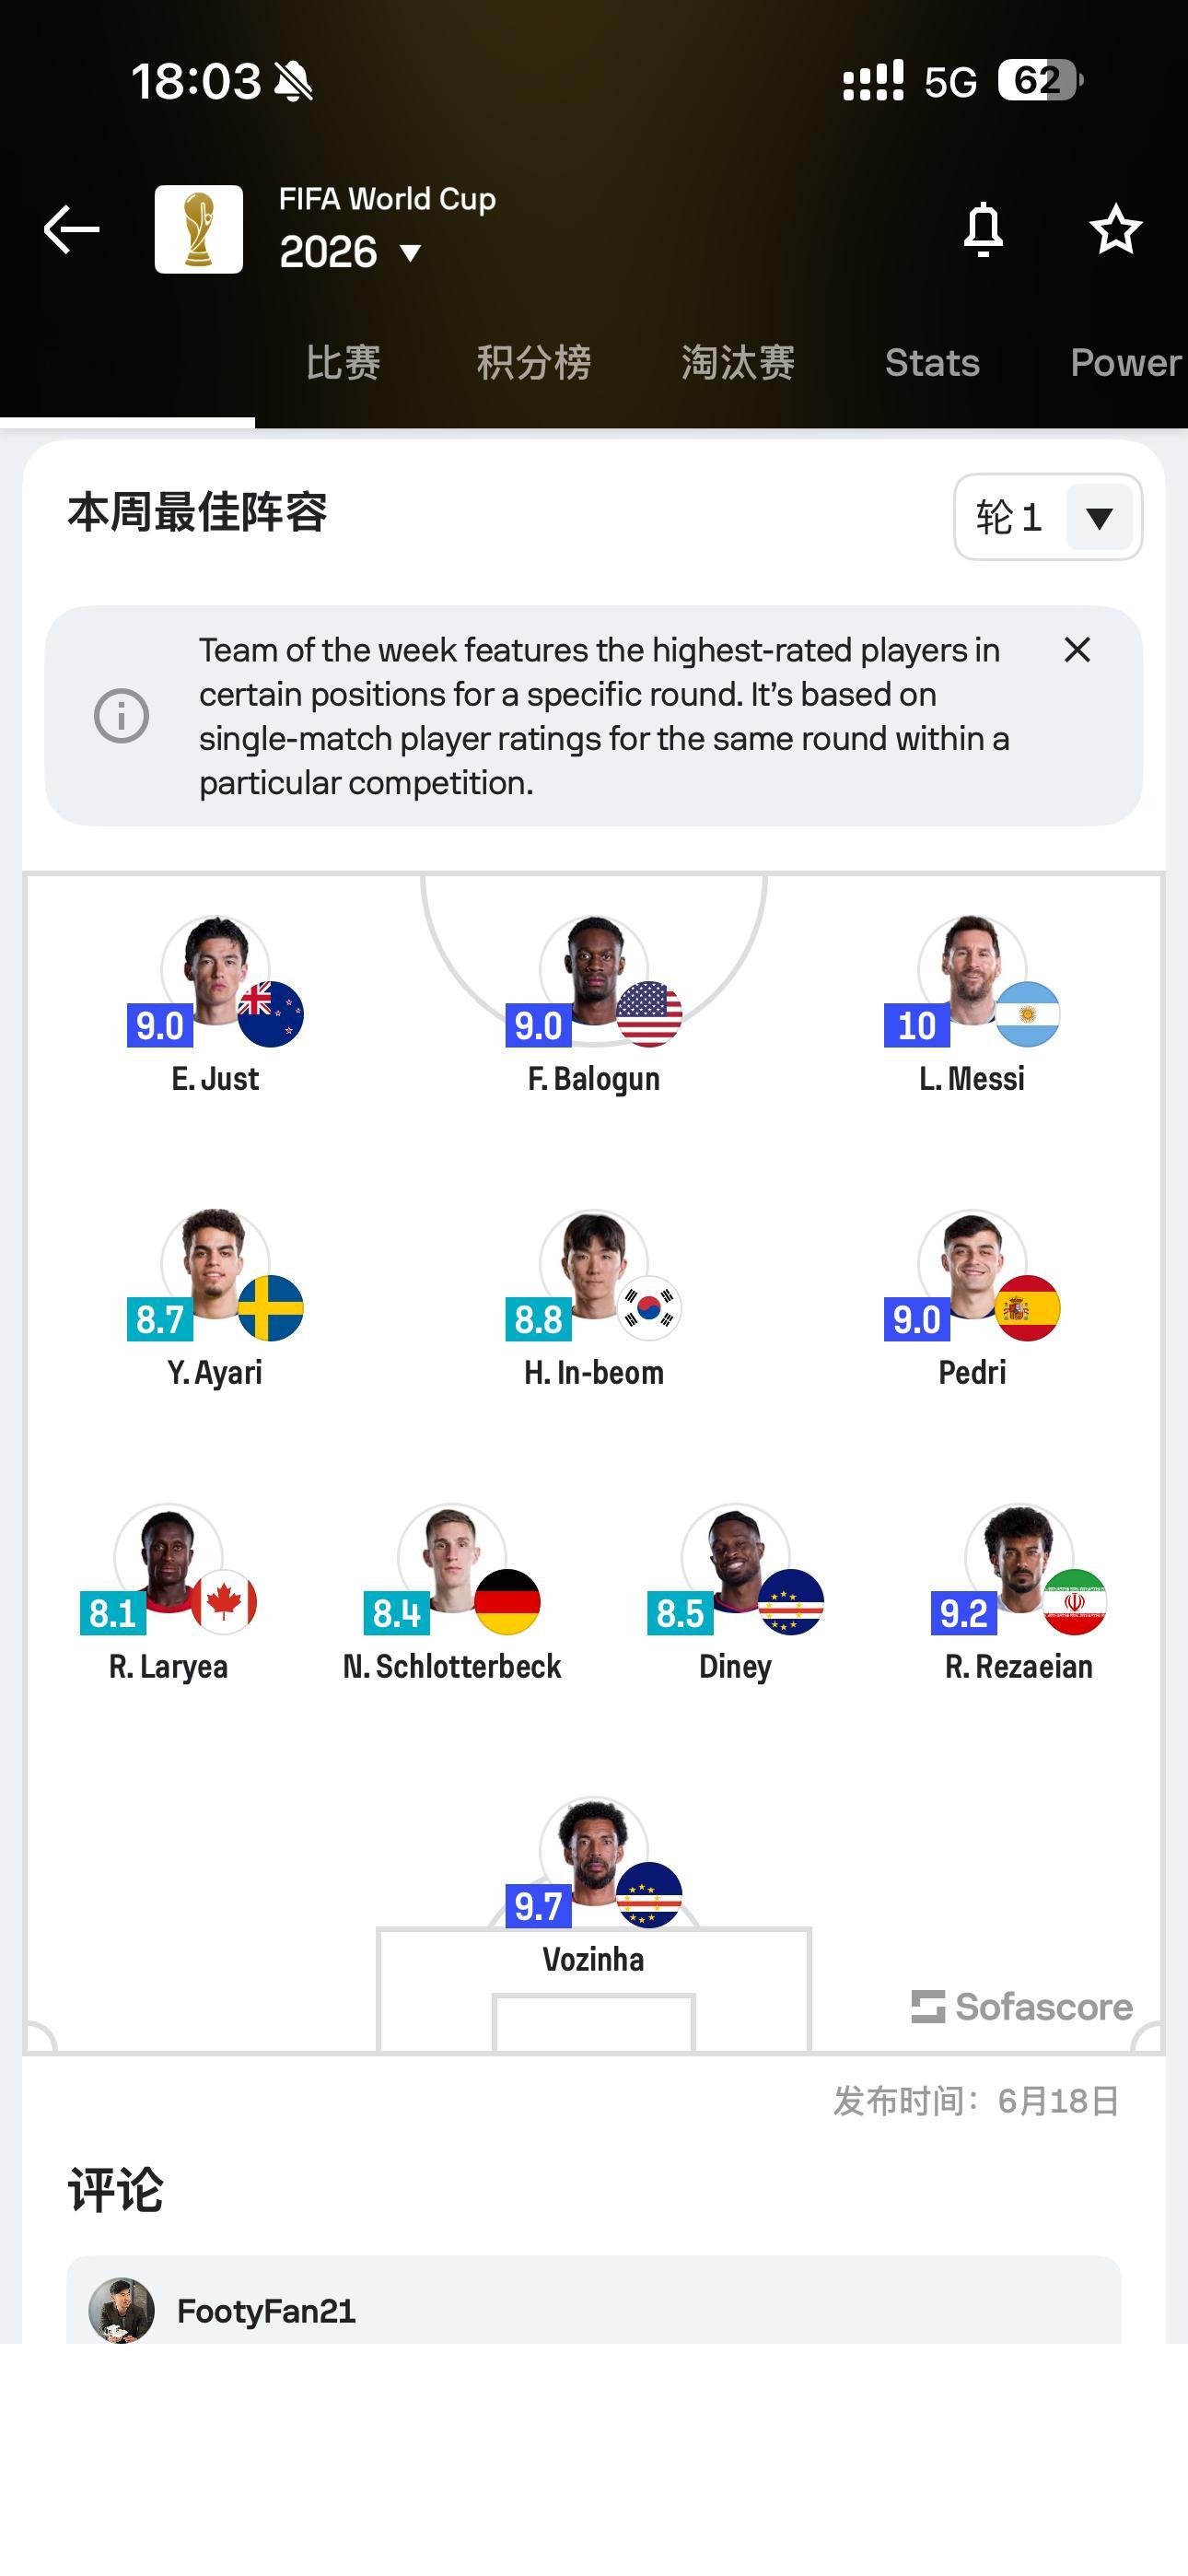Tap Pedri's 9.0 rating badge

(917, 1320)
